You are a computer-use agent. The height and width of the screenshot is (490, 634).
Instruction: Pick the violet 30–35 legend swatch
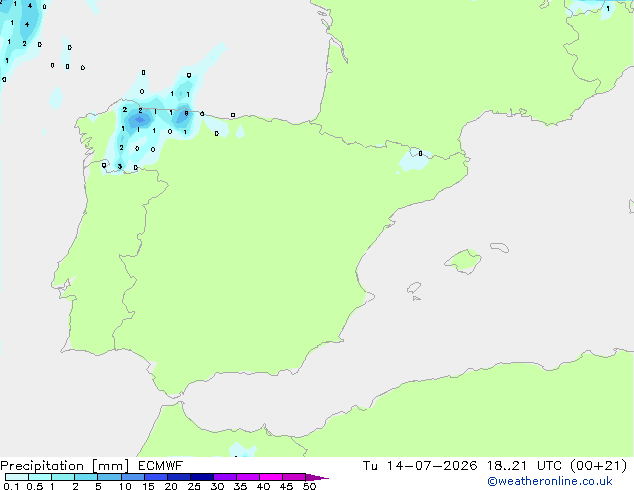tap(225, 477)
